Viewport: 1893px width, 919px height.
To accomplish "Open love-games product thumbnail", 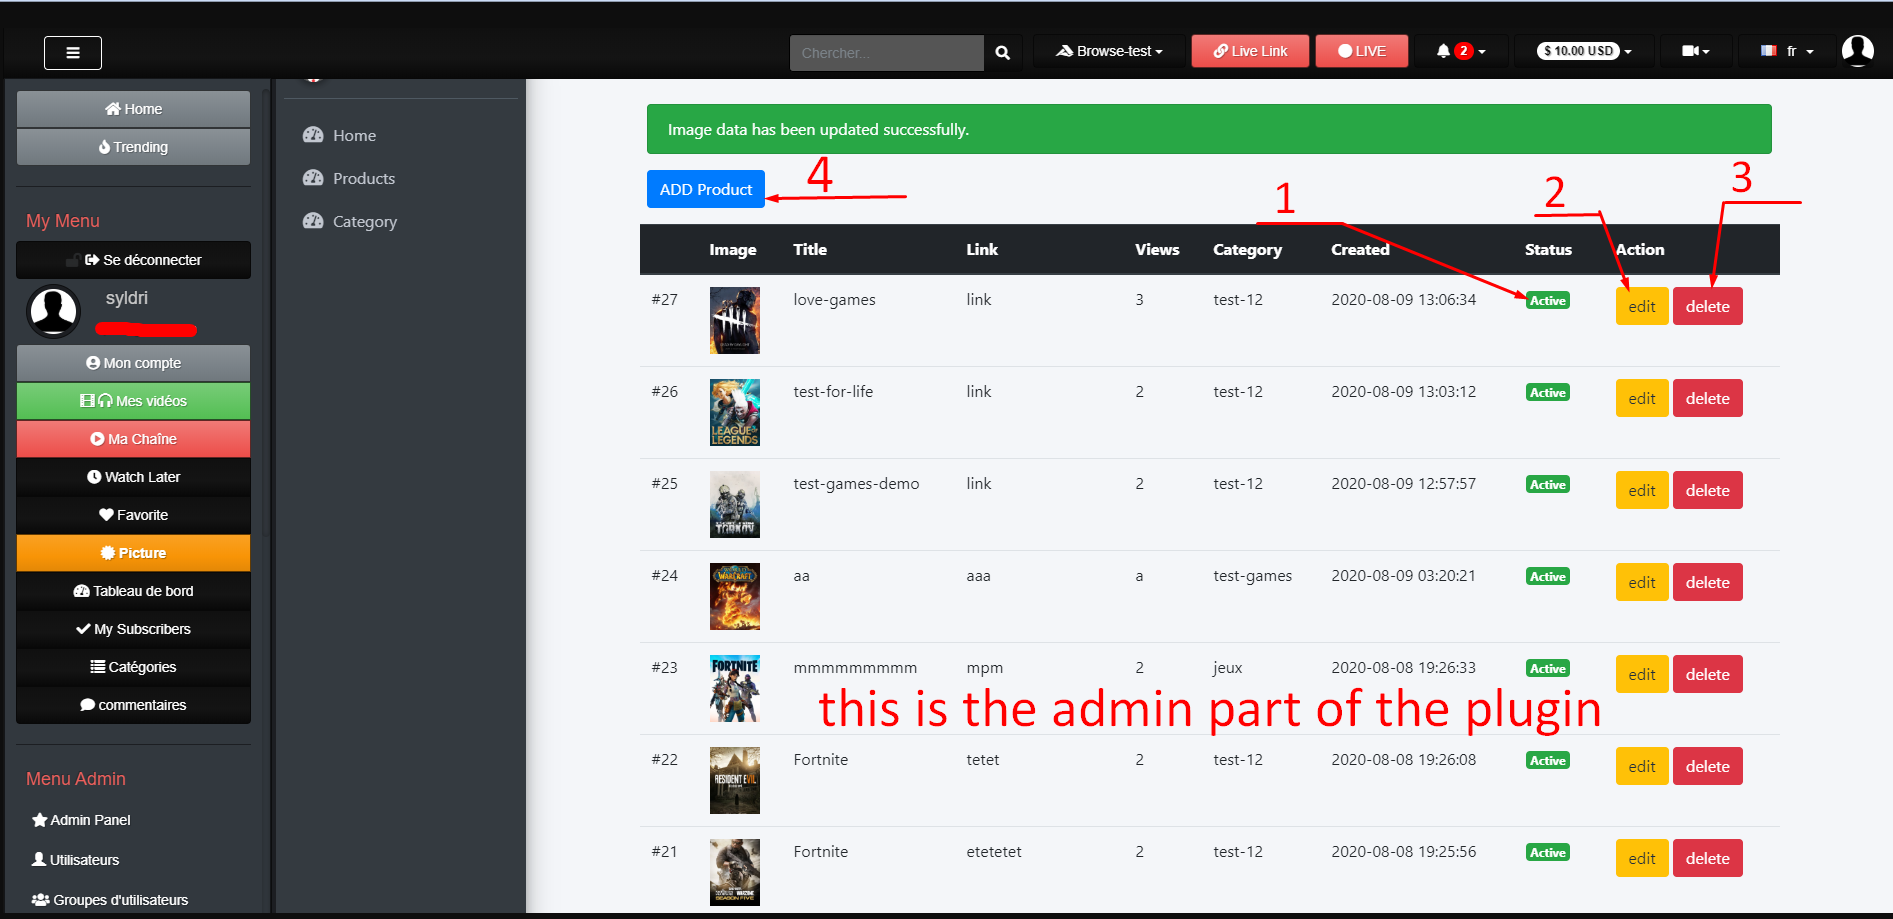I will [x=735, y=320].
